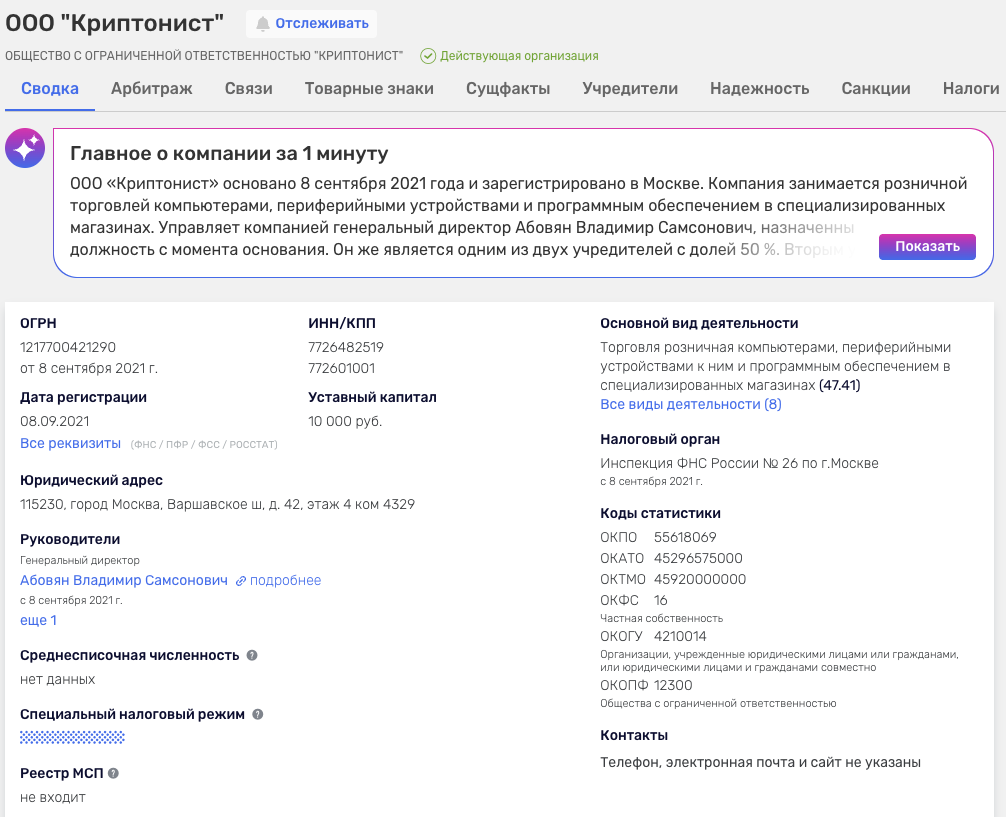Click INN value 7726482519
Screen dimensions: 1006x817
coord(346,347)
